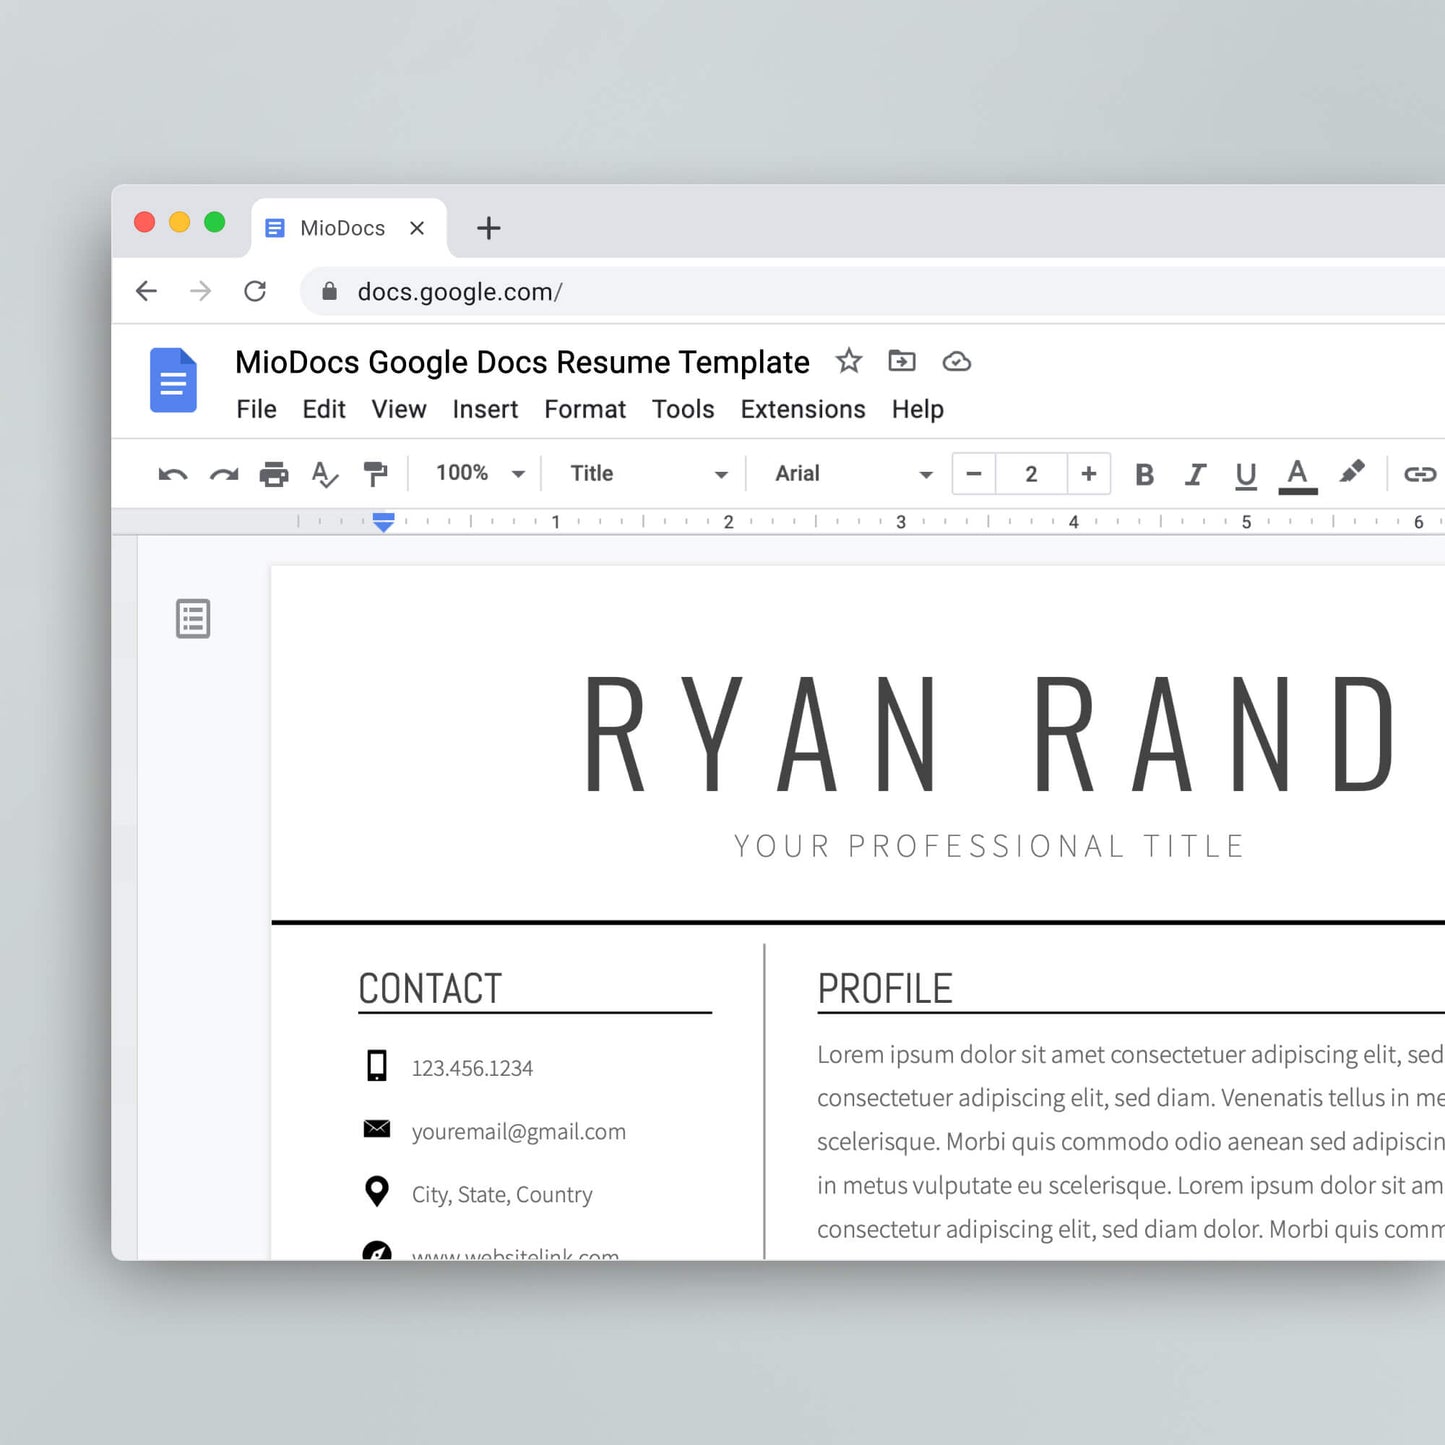
Task: Toggle underline formatting
Action: pyautogui.click(x=1245, y=474)
